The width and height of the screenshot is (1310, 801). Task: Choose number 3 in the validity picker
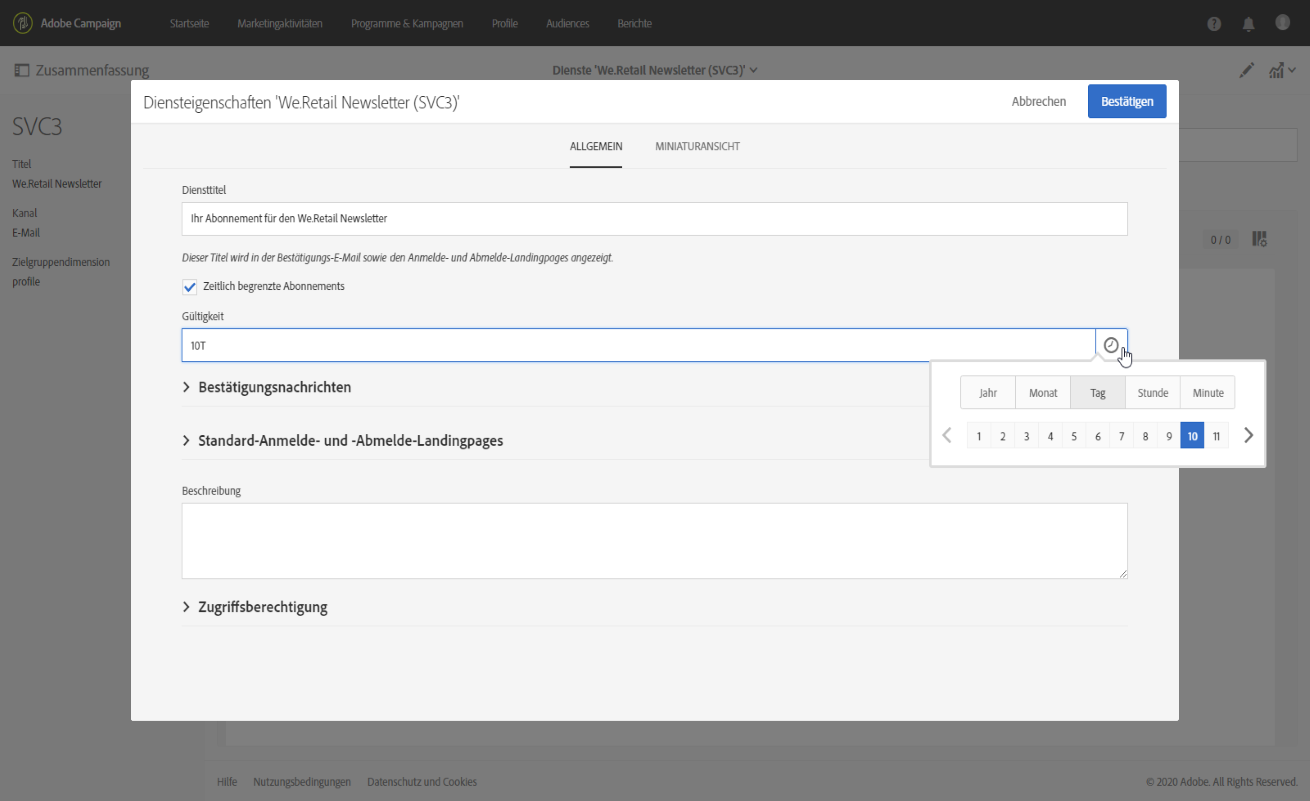(x=1027, y=436)
